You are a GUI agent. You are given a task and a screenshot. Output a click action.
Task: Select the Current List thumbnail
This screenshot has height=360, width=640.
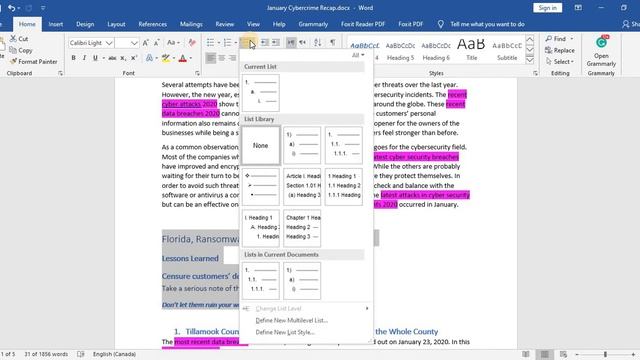(x=260, y=93)
